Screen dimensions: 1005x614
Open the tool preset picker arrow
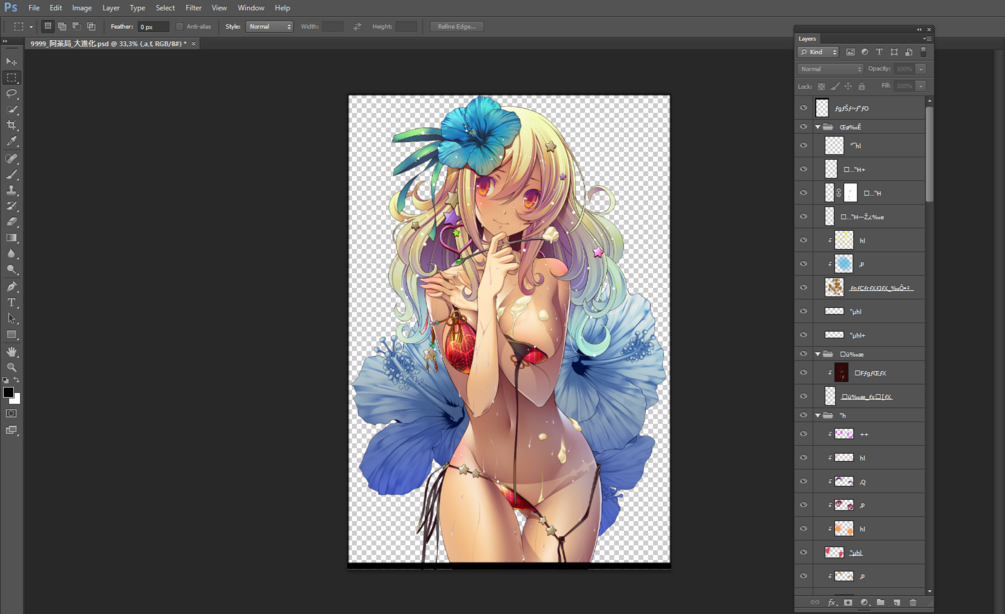(31, 27)
